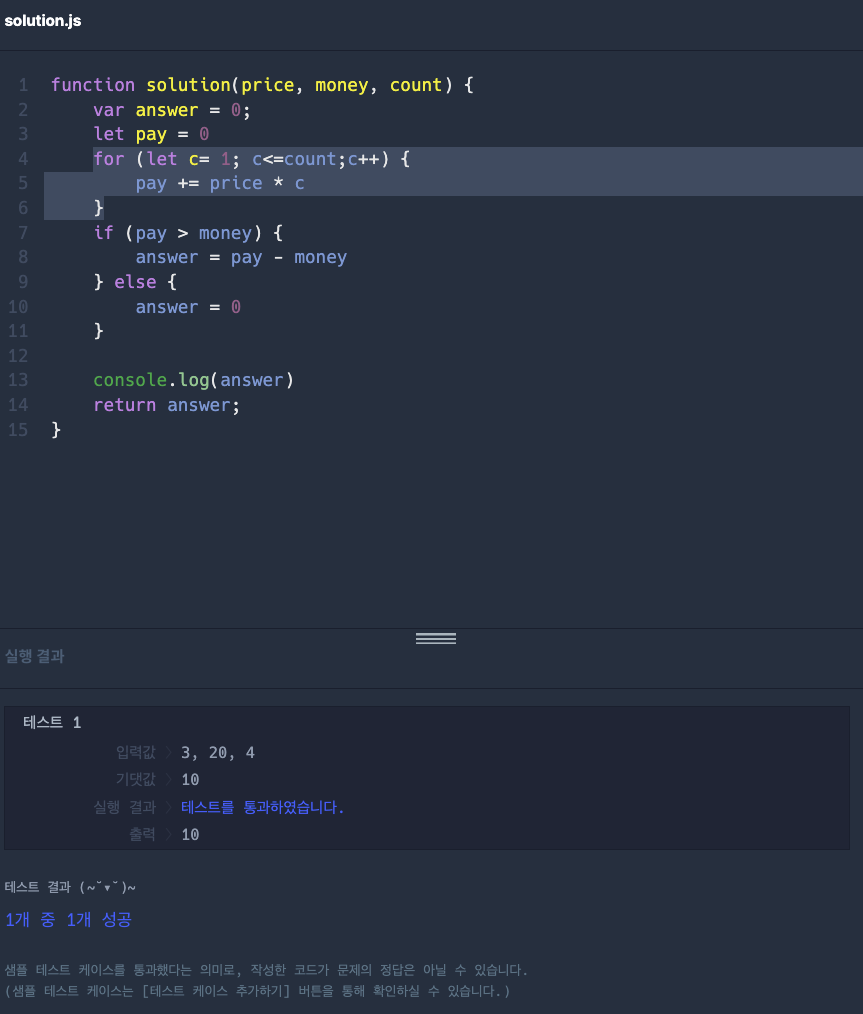This screenshot has height=1014, width=863.
Task: Place cursor on 'function solution' declaration line
Action: tap(262, 85)
